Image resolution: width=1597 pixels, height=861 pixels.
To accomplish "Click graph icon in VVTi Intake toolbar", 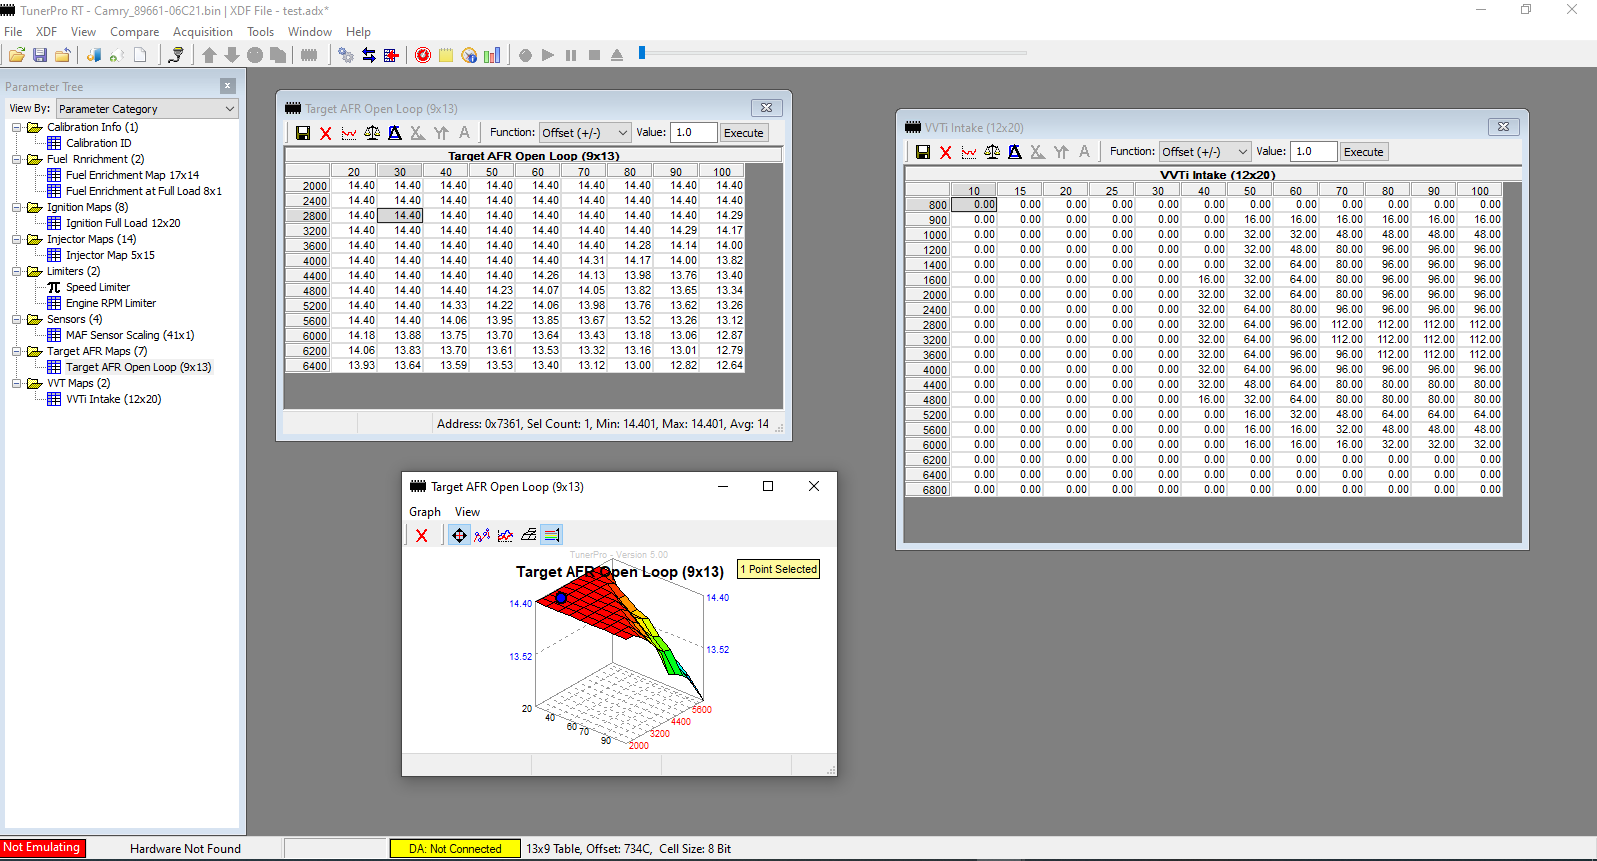I will click(x=969, y=152).
